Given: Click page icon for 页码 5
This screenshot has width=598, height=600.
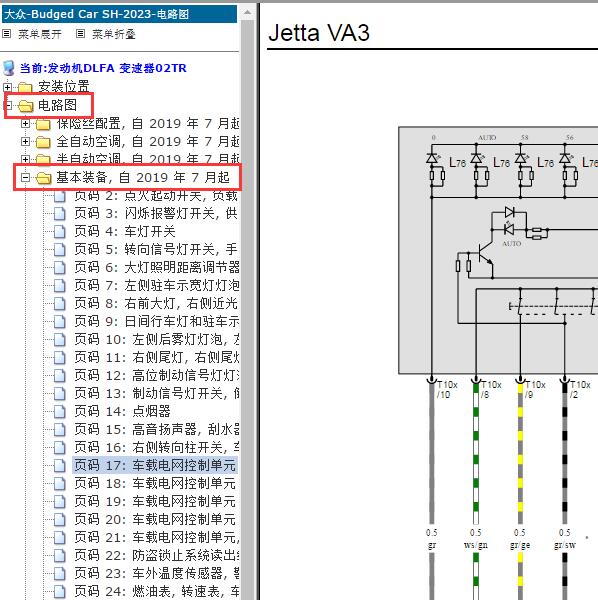Looking at the screenshot, I should pos(59,249).
